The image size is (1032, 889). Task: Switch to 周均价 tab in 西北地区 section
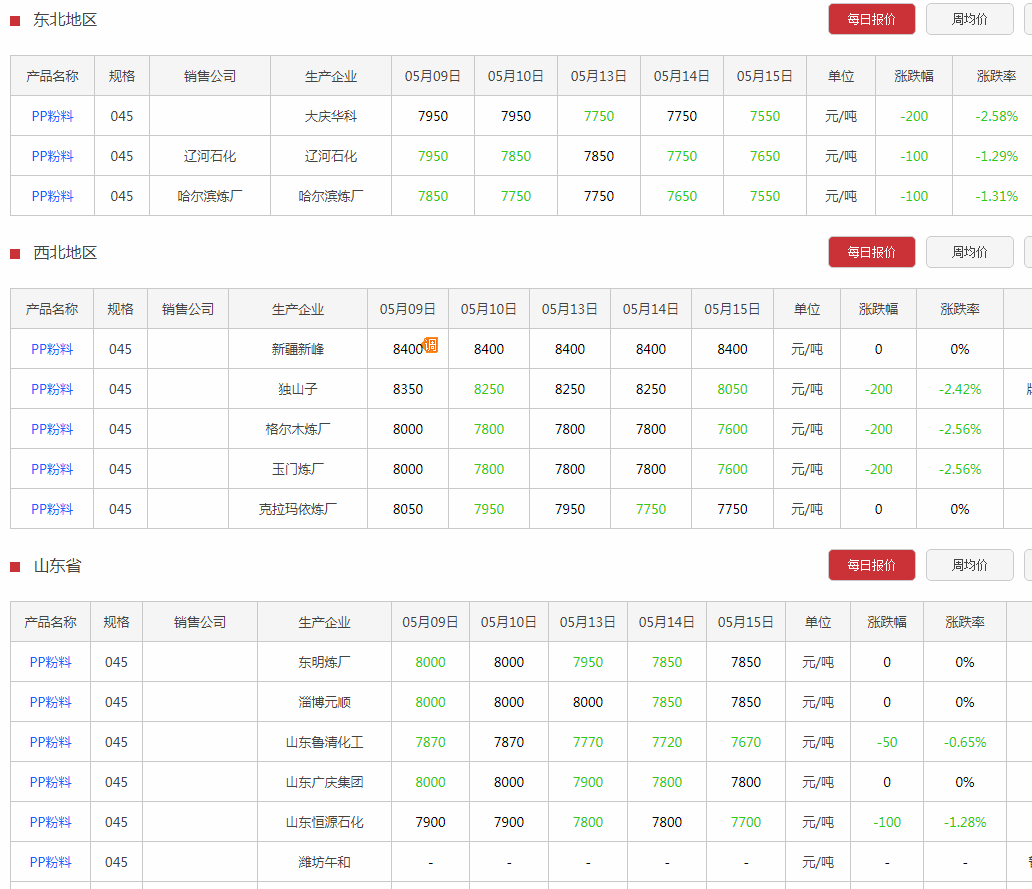coord(969,252)
